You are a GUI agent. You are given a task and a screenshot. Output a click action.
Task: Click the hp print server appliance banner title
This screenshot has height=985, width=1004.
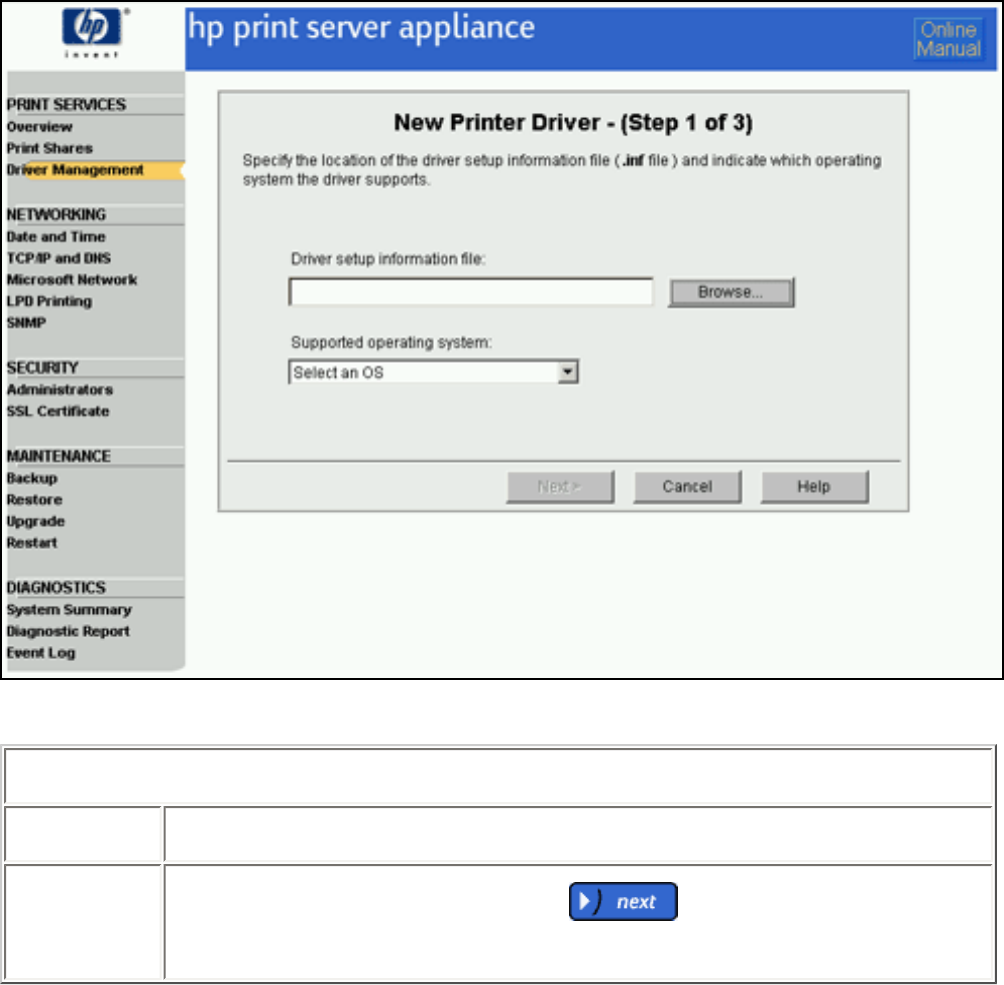coord(362,29)
